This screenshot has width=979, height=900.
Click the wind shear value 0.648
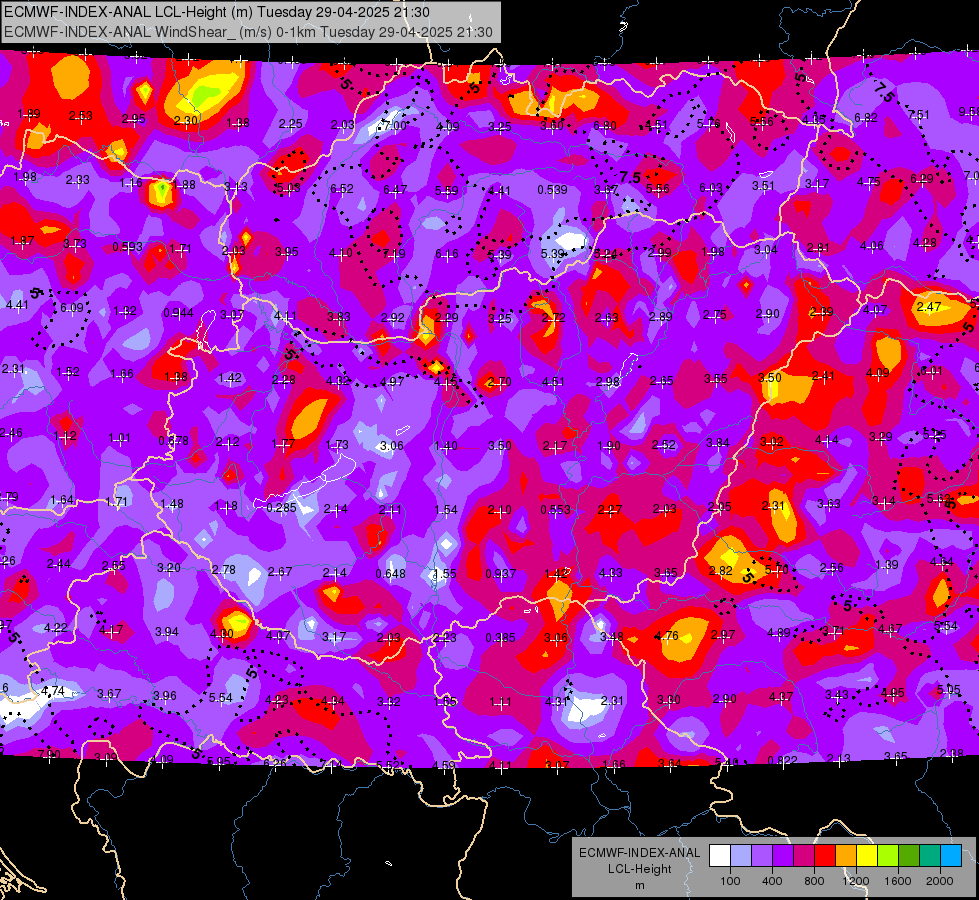click(x=390, y=573)
